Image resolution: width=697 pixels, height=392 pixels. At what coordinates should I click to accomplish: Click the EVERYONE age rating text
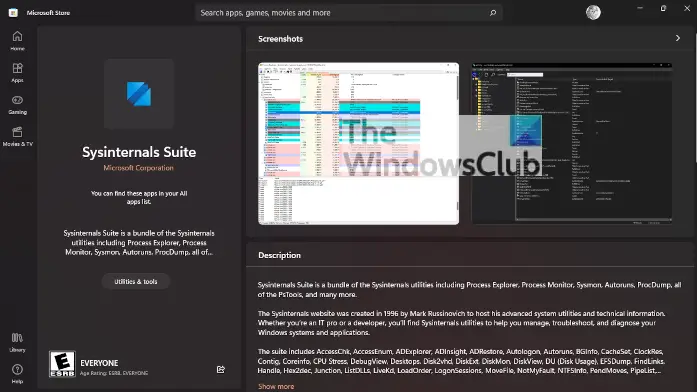(x=99, y=363)
